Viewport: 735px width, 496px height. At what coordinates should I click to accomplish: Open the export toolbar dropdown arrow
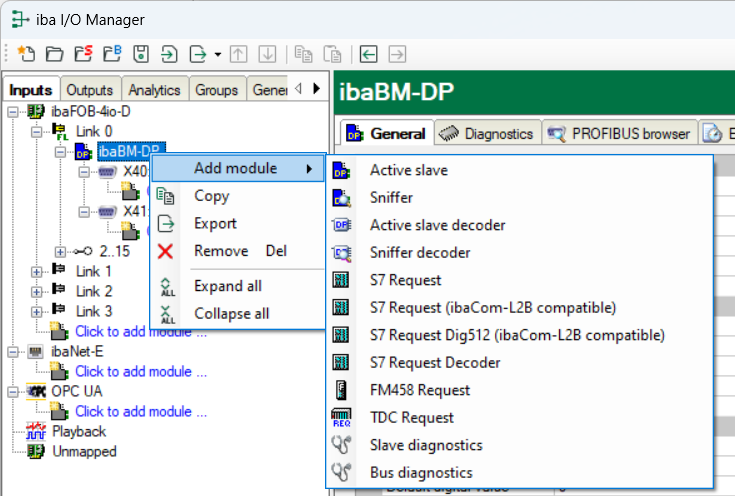(218, 54)
